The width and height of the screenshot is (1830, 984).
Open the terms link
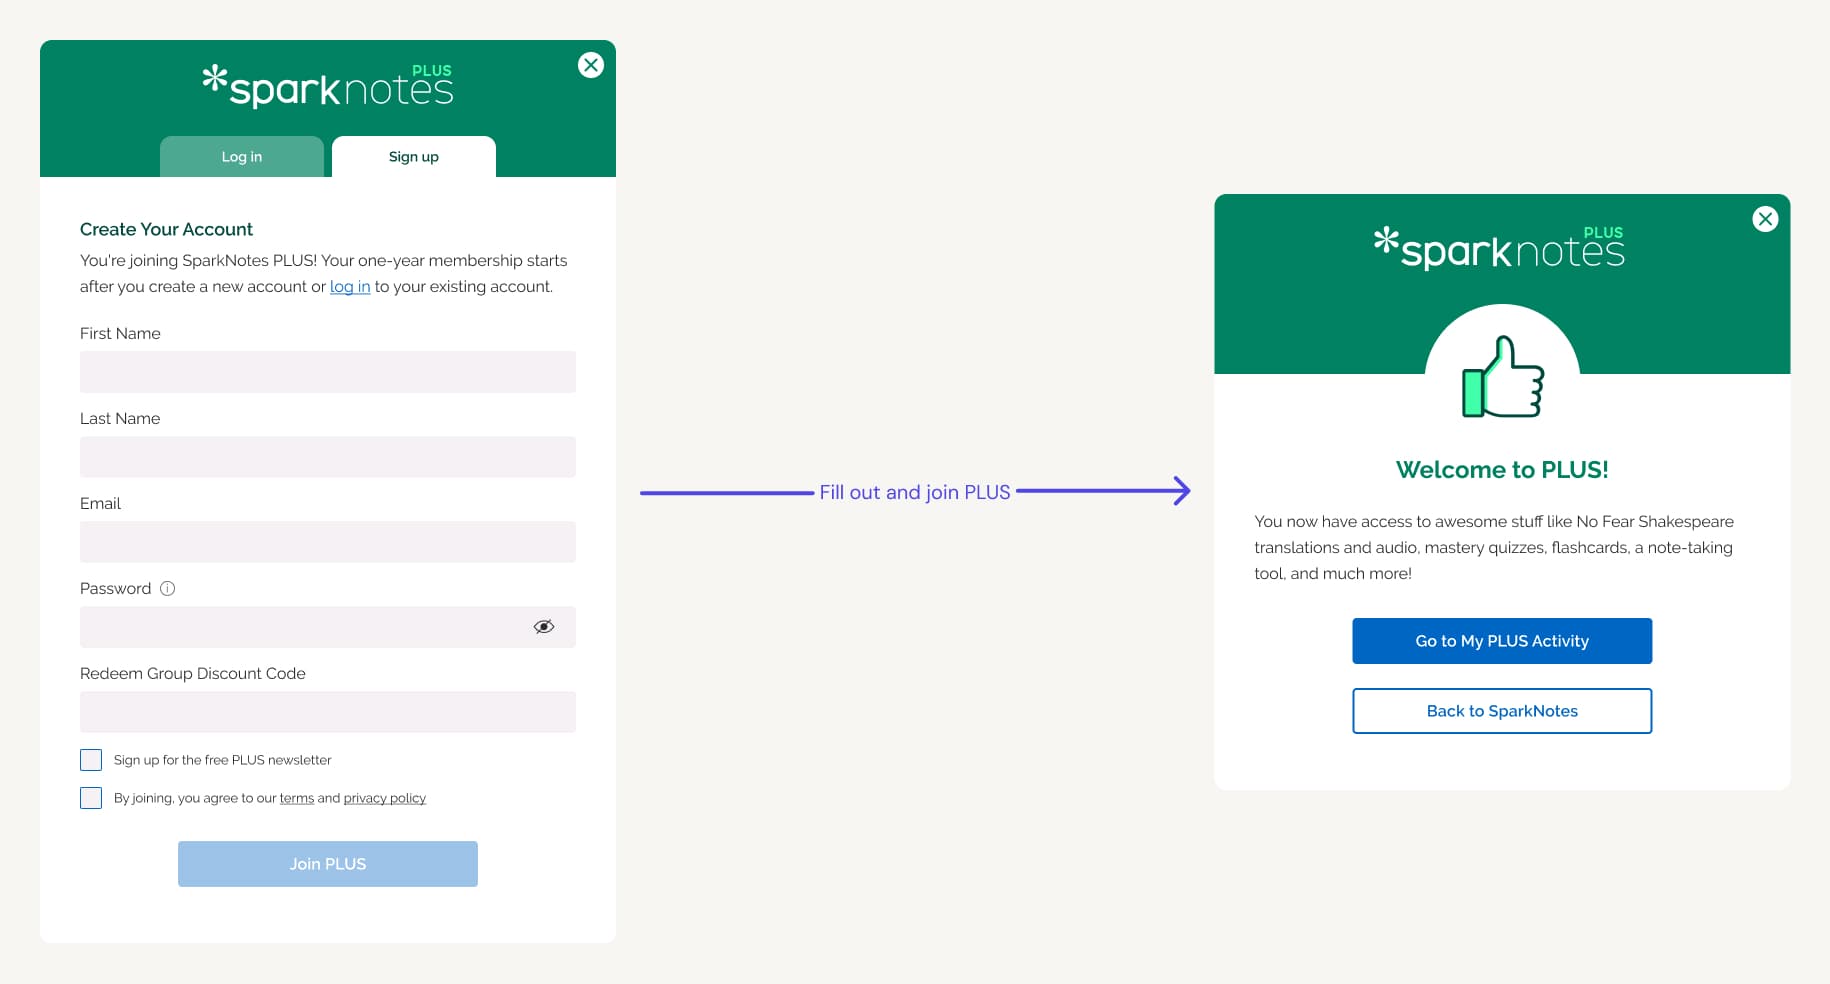[x=297, y=798]
